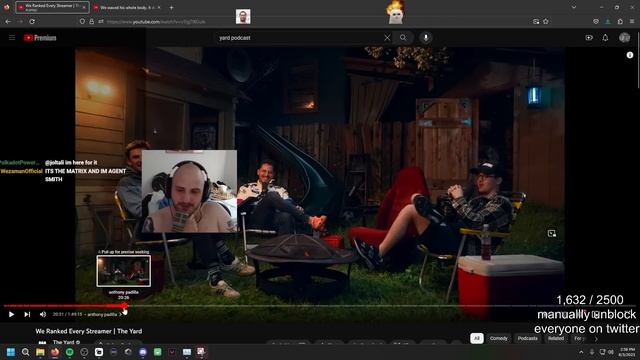Bookmark this page with the star
Screen dimensions: 640x360
coord(546,21)
